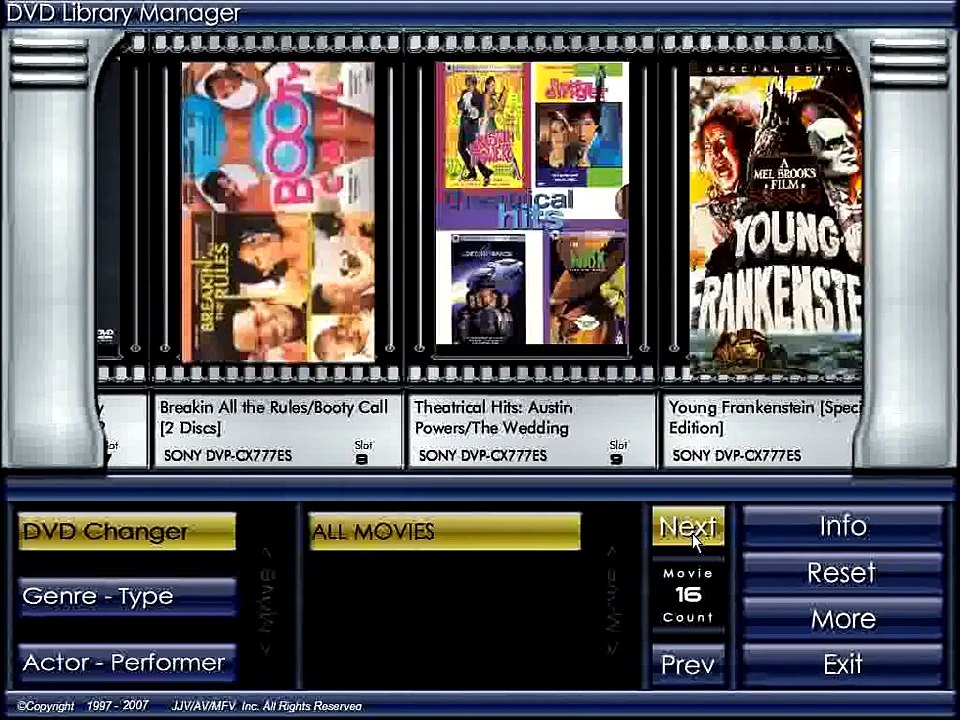Select the Genre - Type category
Screen dimensions: 960x720
pos(127,596)
